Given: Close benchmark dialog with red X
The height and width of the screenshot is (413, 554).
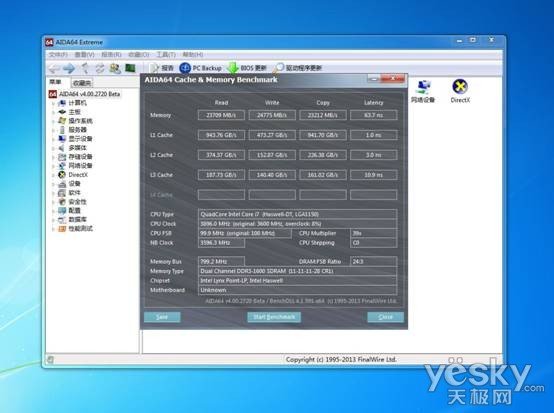Looking at the screenshot, I should click(x=392, y=78).
